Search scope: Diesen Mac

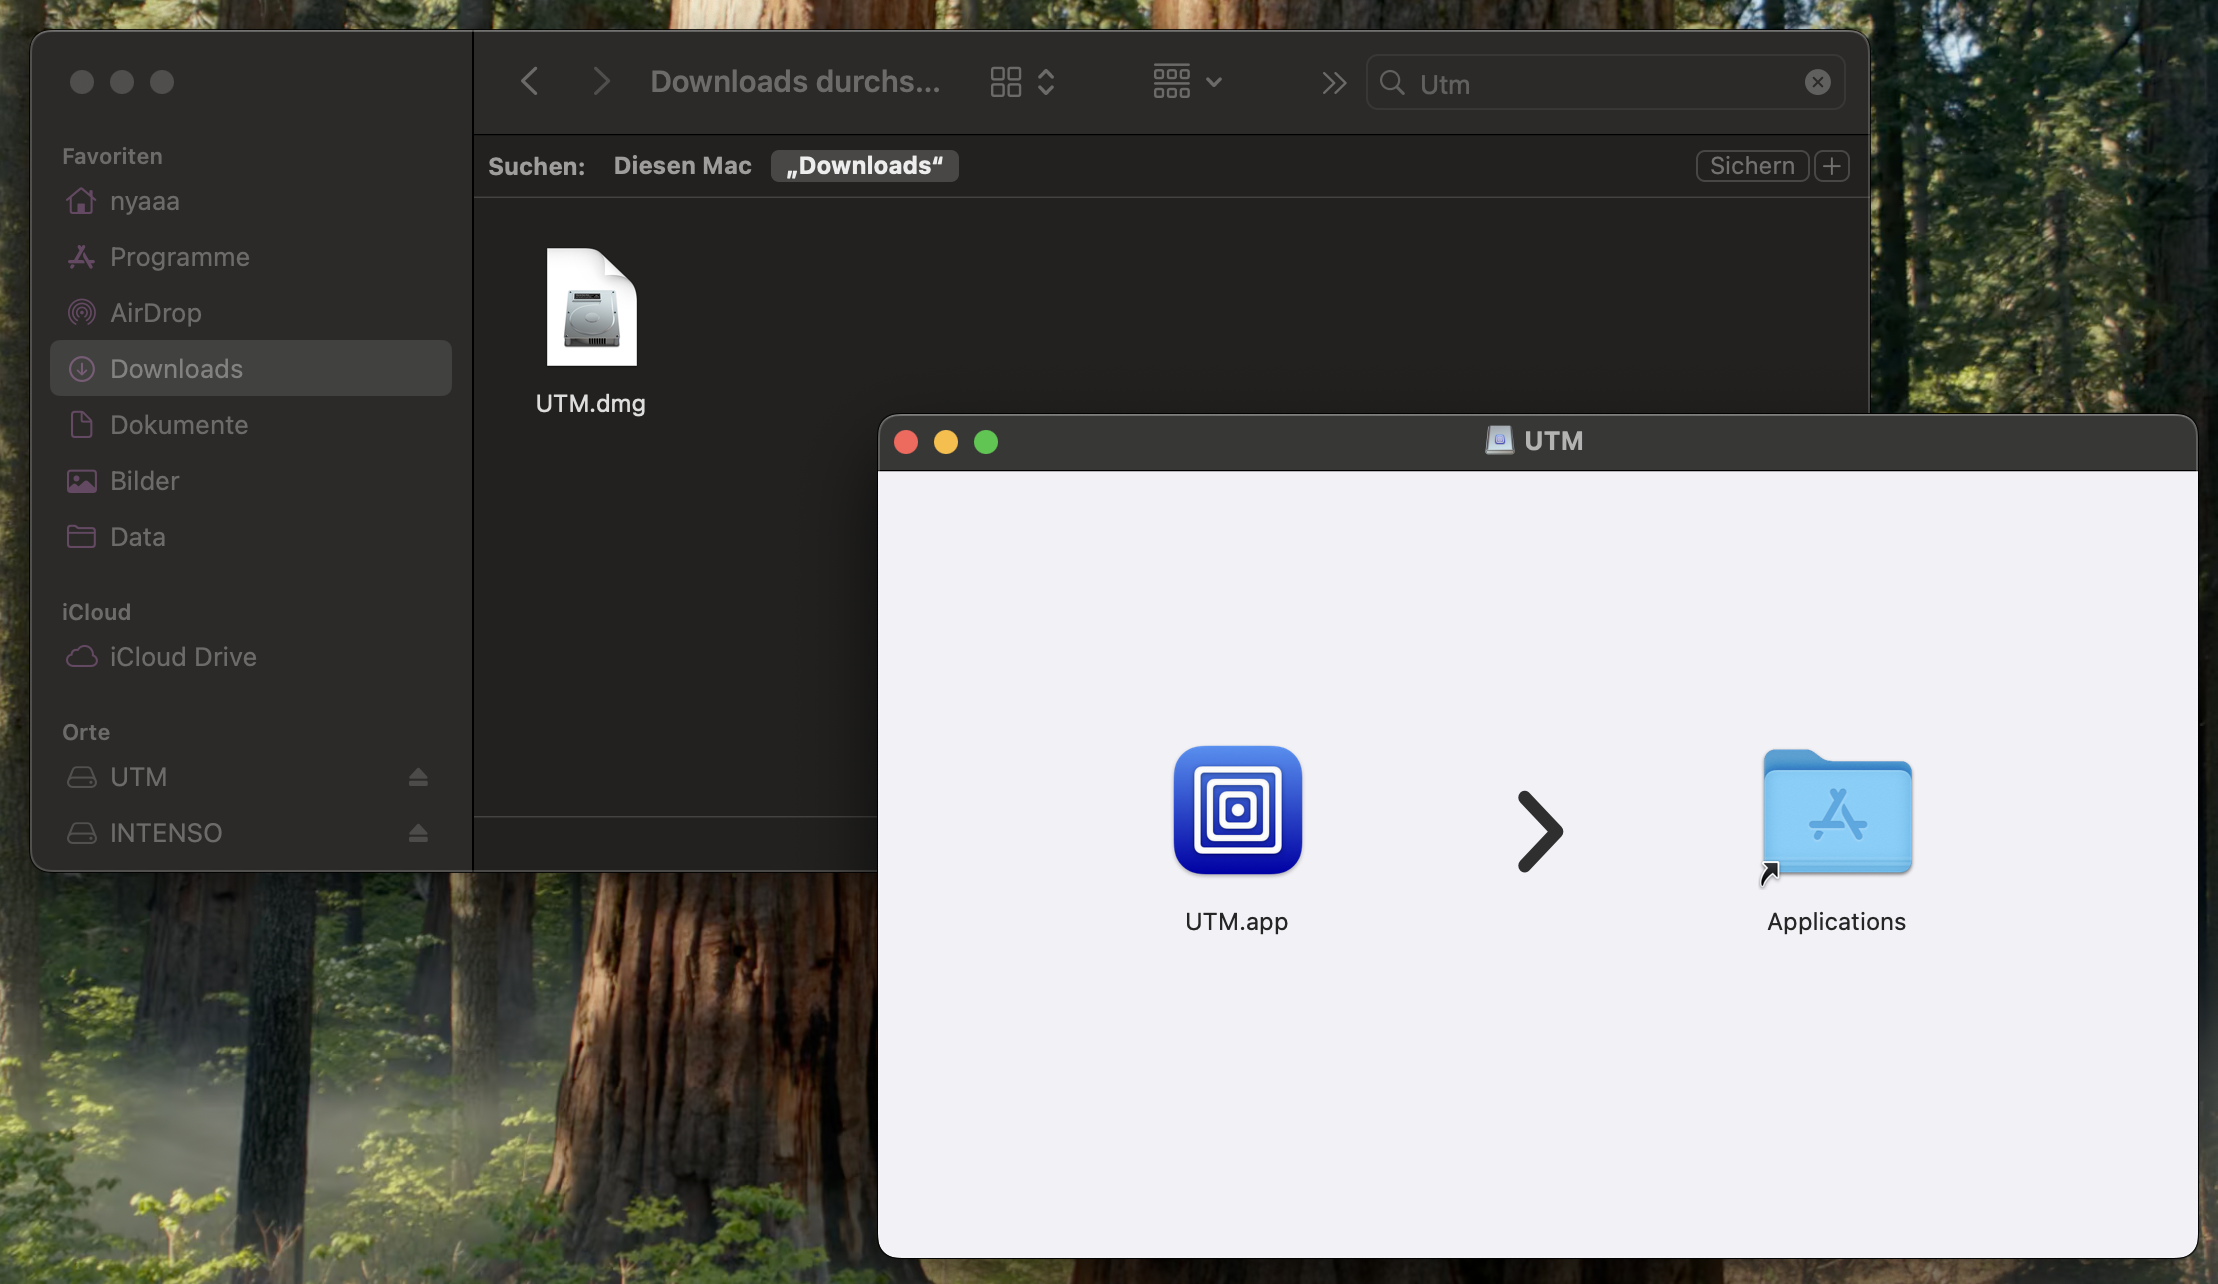(682, 166)
